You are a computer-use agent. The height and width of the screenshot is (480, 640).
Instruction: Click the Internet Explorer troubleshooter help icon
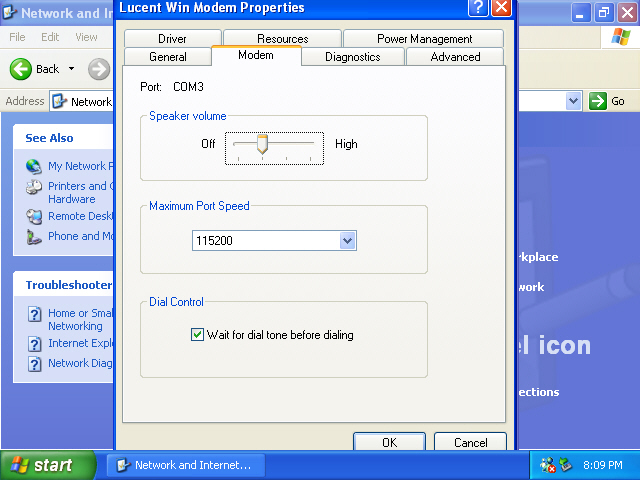click(x=35, y=344)
